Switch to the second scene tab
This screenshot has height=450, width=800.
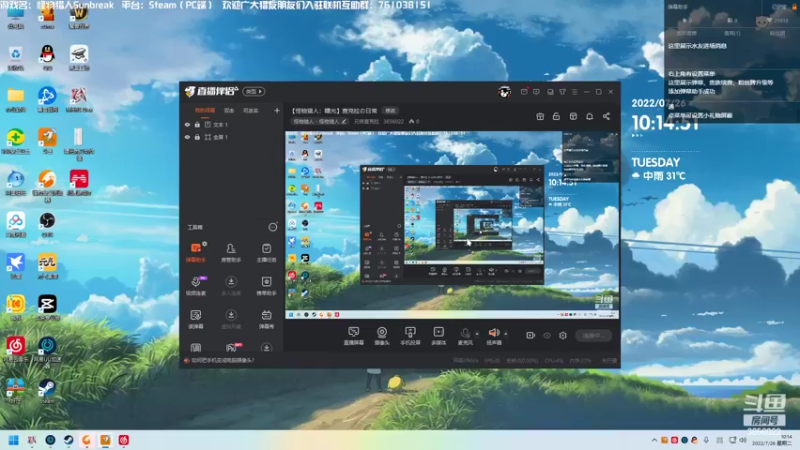coord(229,111)
